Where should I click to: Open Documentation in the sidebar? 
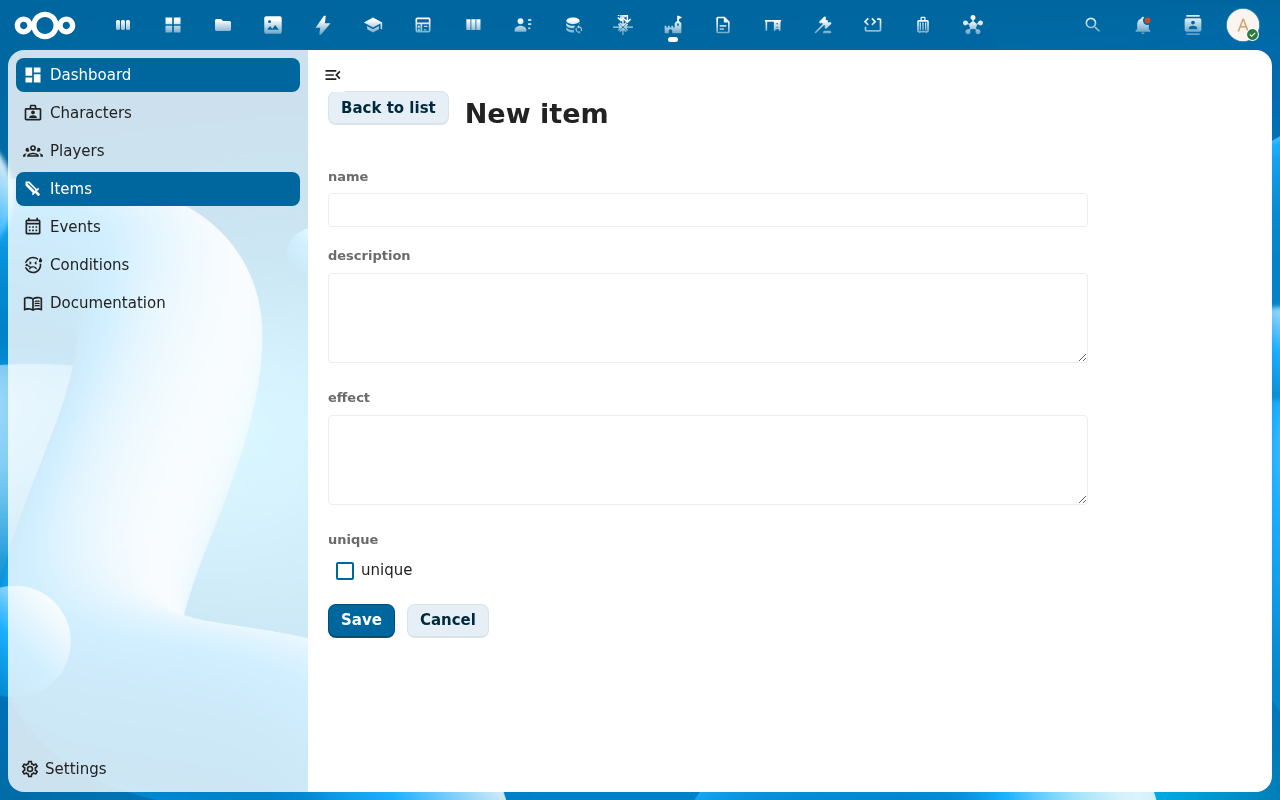[158, 303]
